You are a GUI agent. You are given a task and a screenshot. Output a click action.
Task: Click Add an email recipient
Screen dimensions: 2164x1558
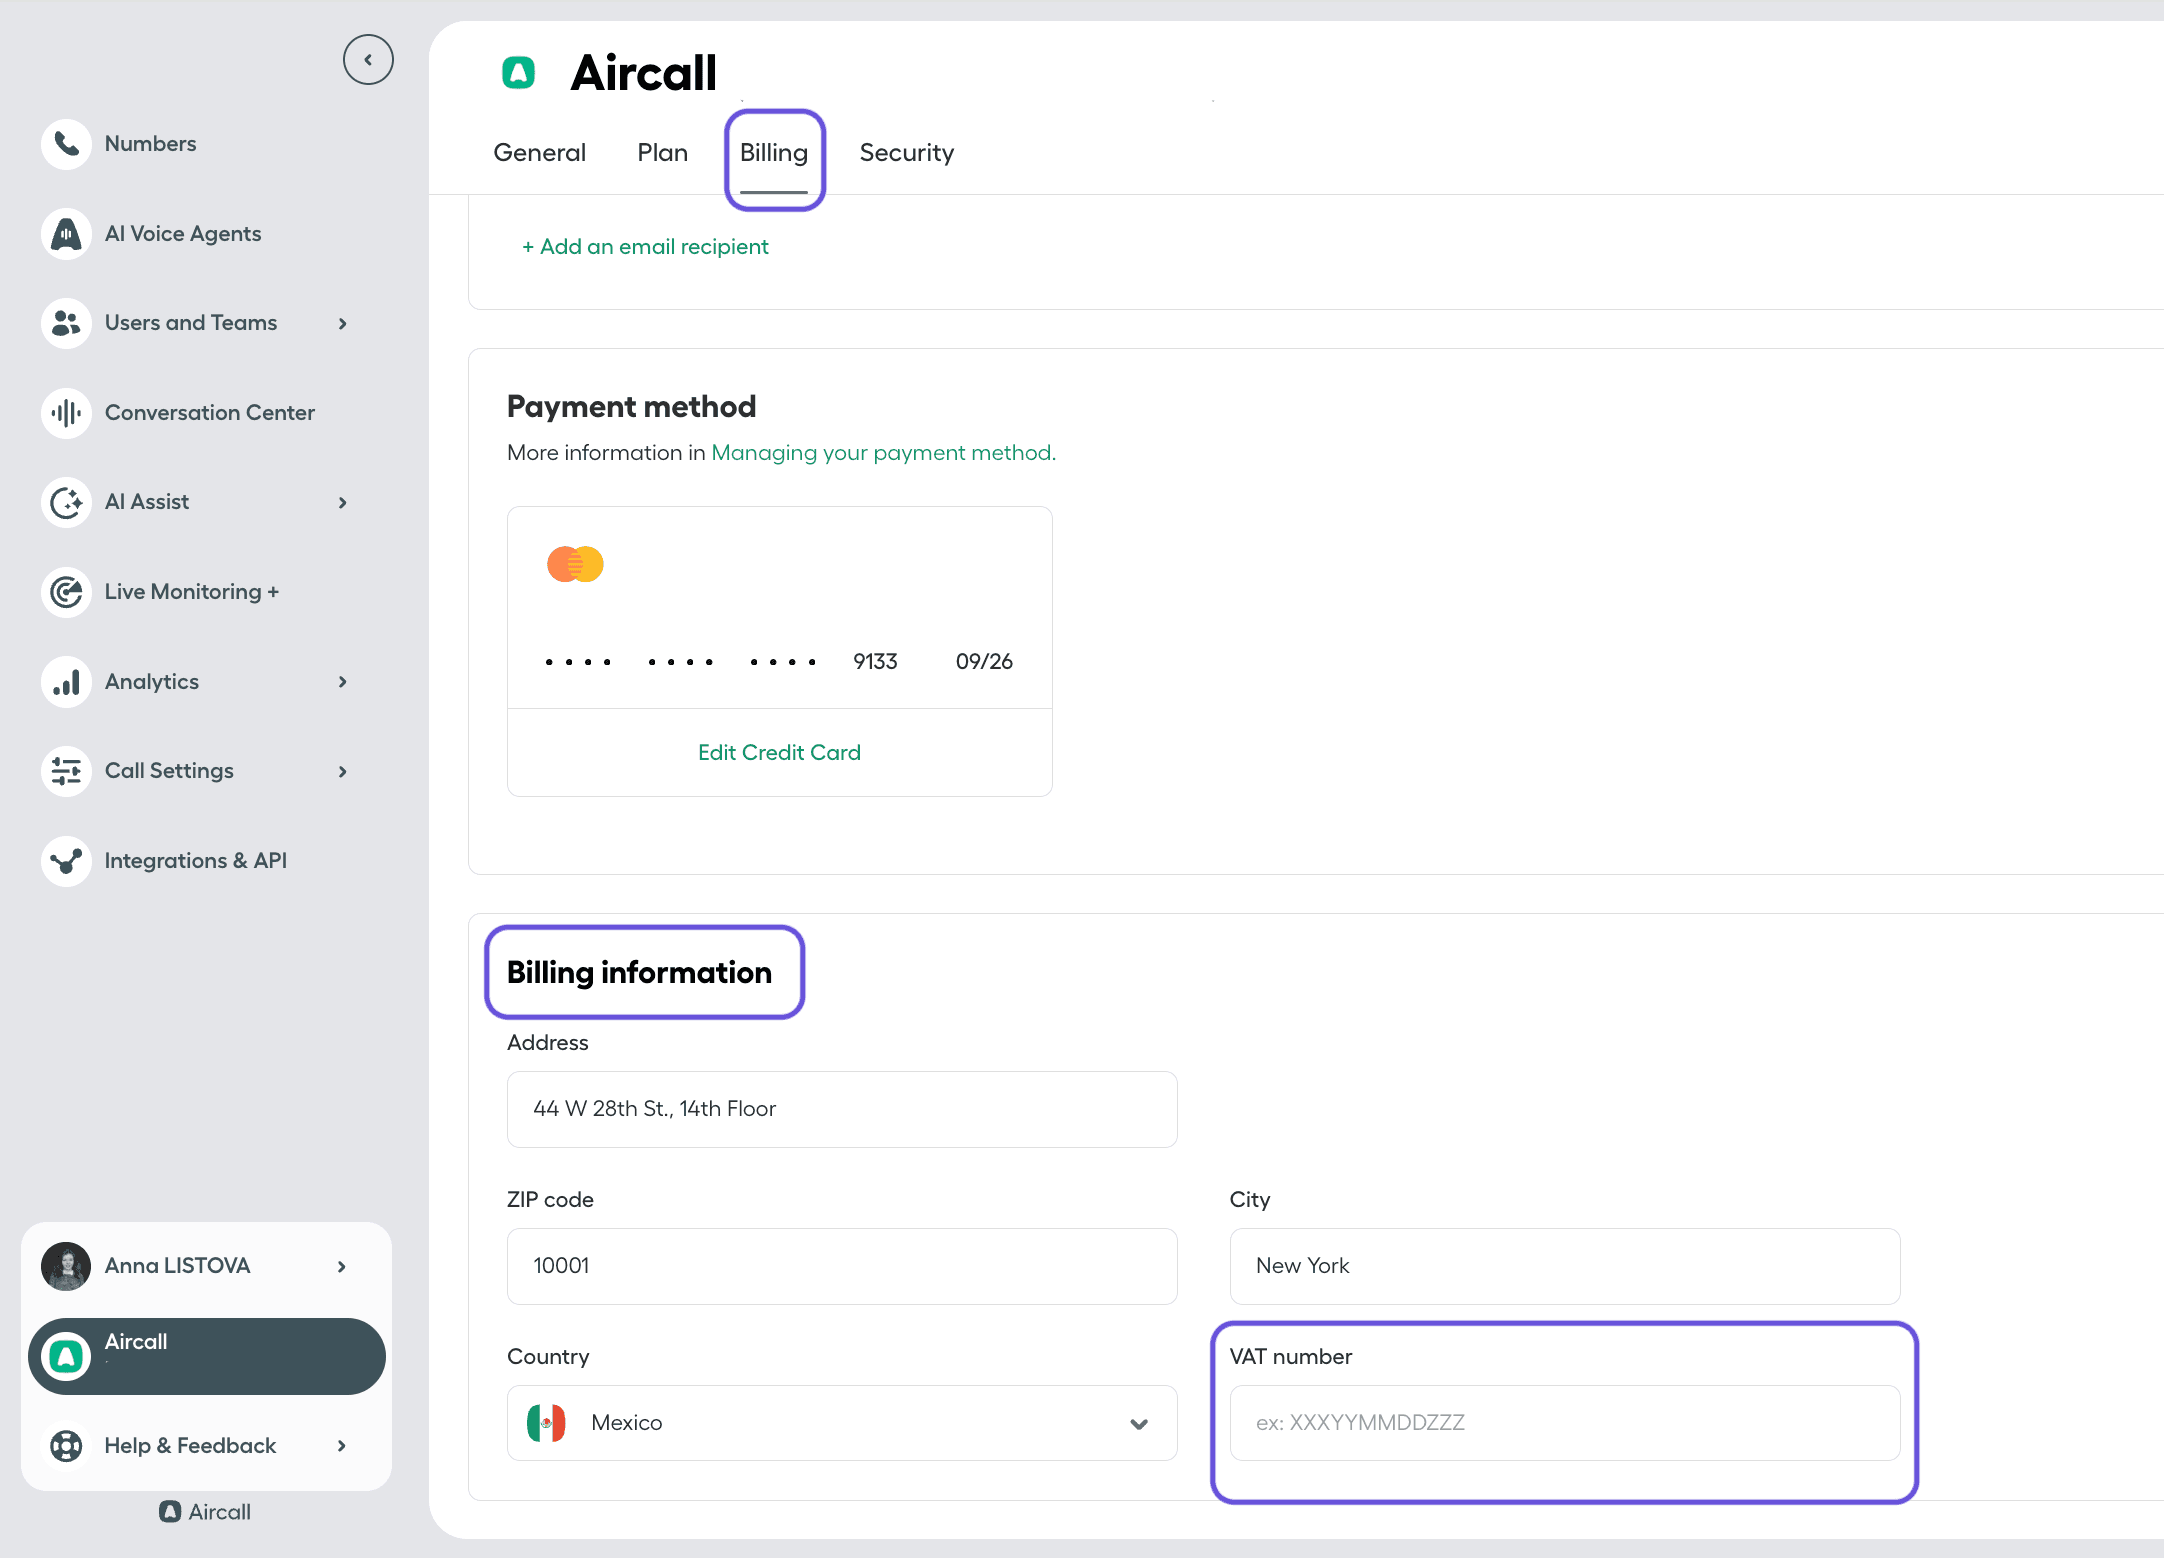click(645, 247)
